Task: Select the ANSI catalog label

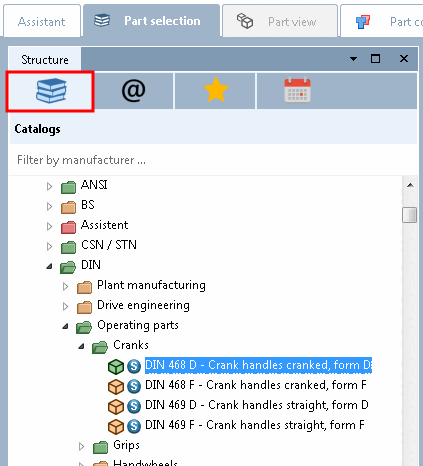Action: click(x=94, y=185)
